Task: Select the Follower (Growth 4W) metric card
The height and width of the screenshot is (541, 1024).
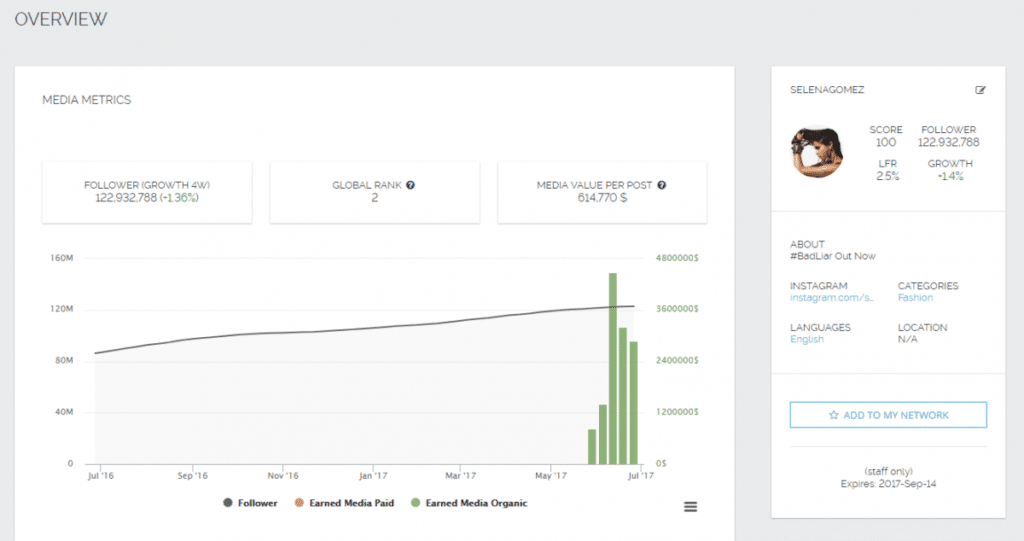Action: [147, 192]
